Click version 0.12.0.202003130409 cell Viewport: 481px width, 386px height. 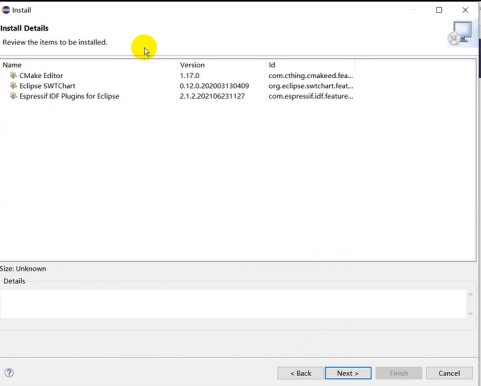pos(214,86)
